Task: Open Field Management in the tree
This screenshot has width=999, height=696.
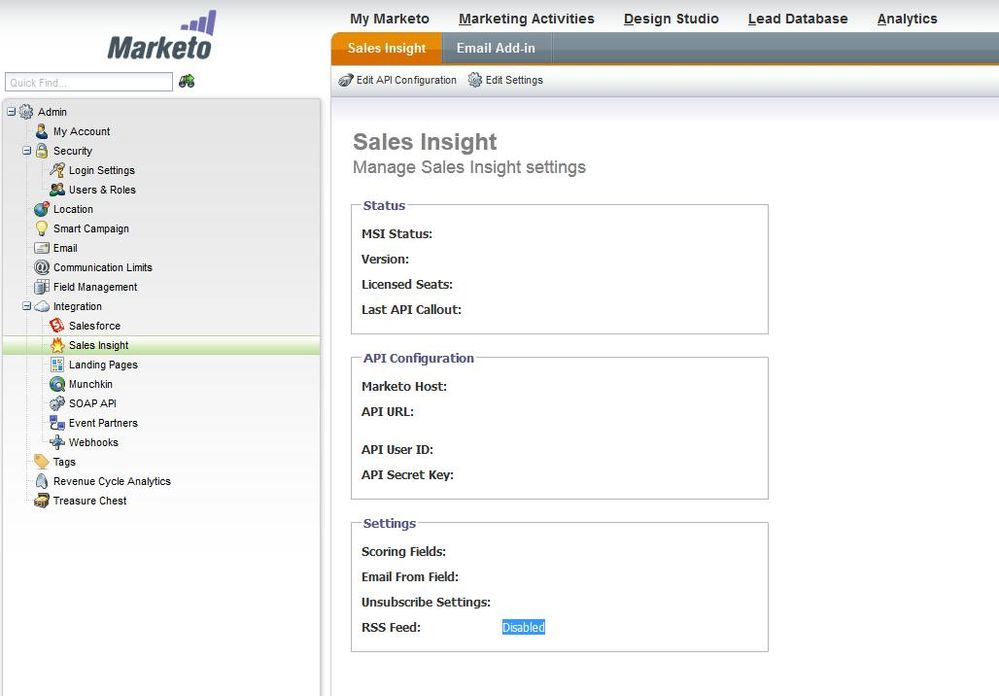Action: 95,287
